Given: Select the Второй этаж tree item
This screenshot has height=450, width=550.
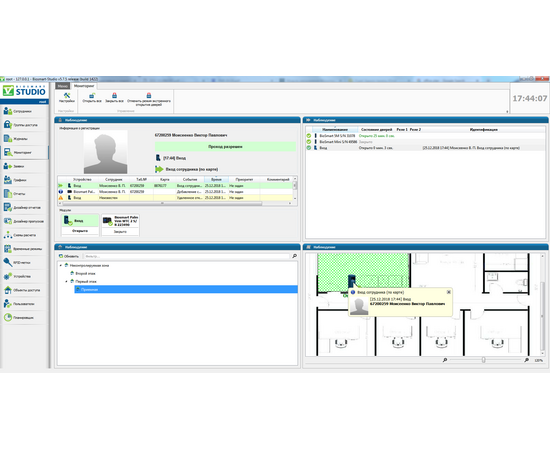Looking at the screenshot, I should pos(85,273).
